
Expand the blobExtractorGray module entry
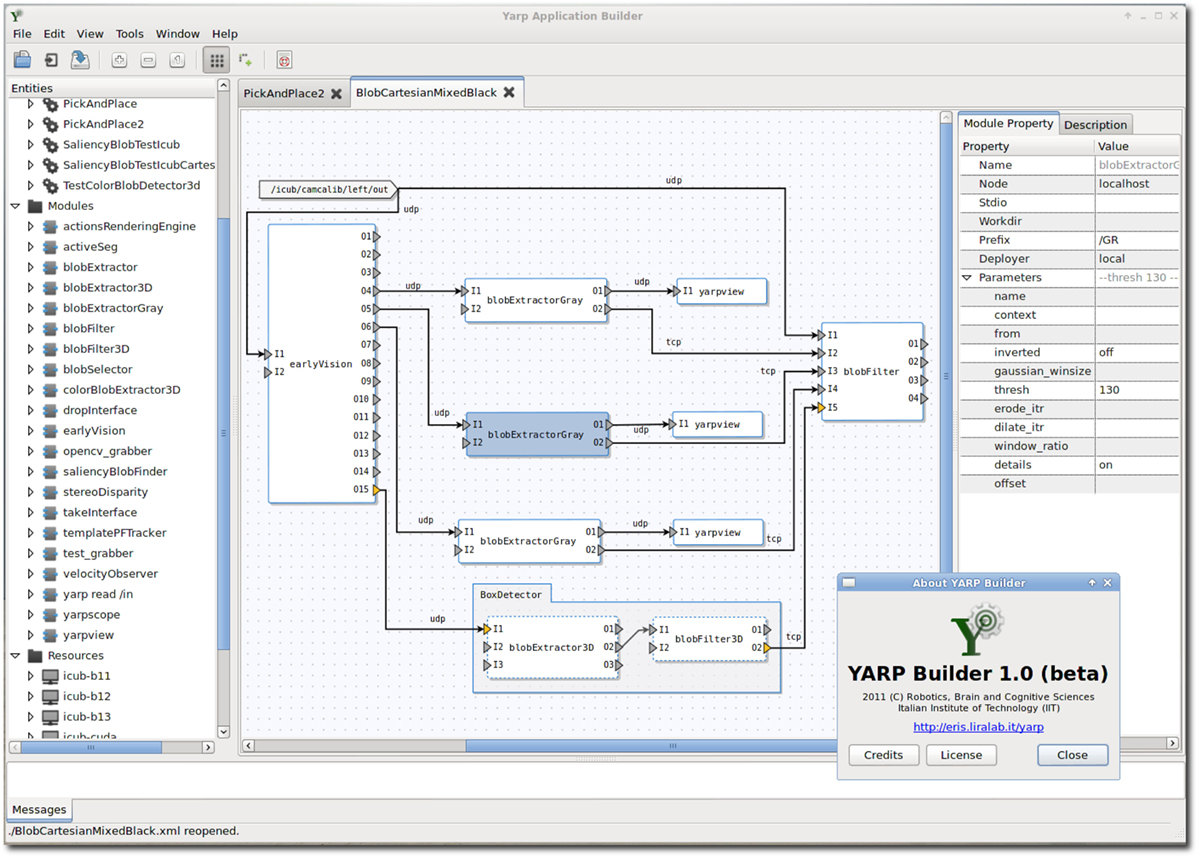[x=31, y=308]
